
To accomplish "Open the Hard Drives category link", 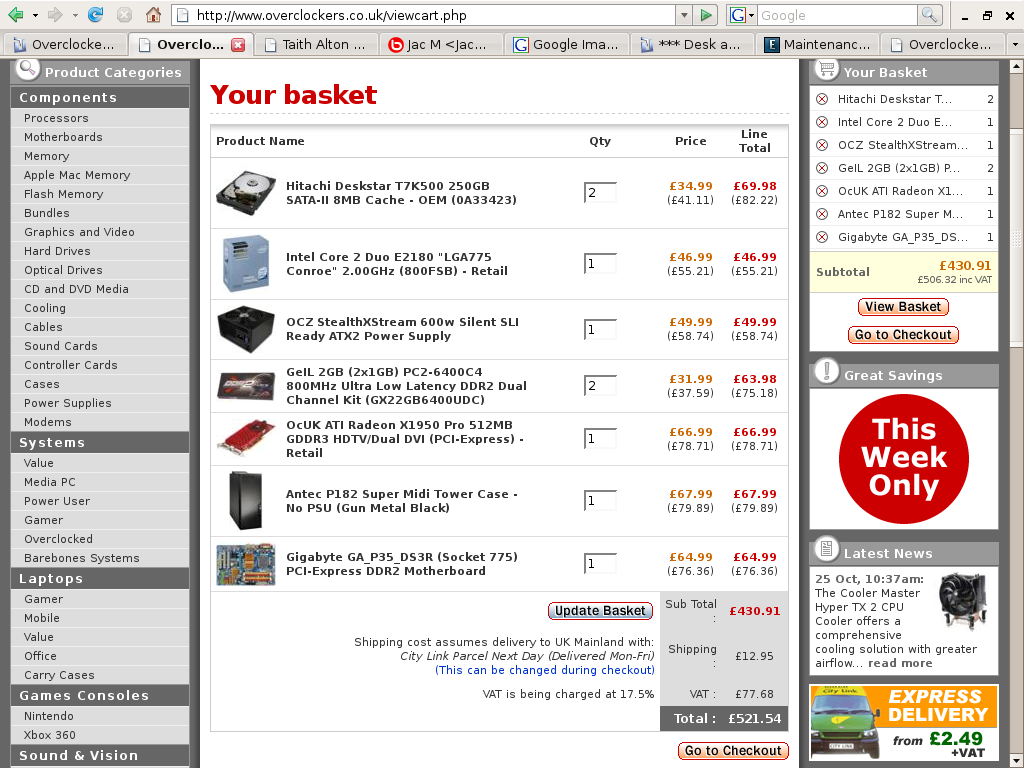I will coord(57,251).
